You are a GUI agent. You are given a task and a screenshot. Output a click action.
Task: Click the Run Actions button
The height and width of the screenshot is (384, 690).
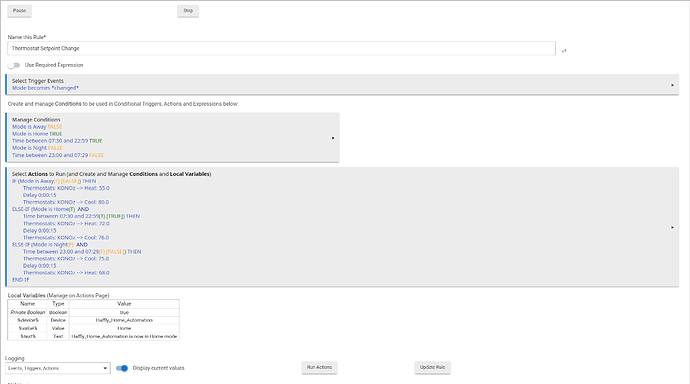point(319,367)
